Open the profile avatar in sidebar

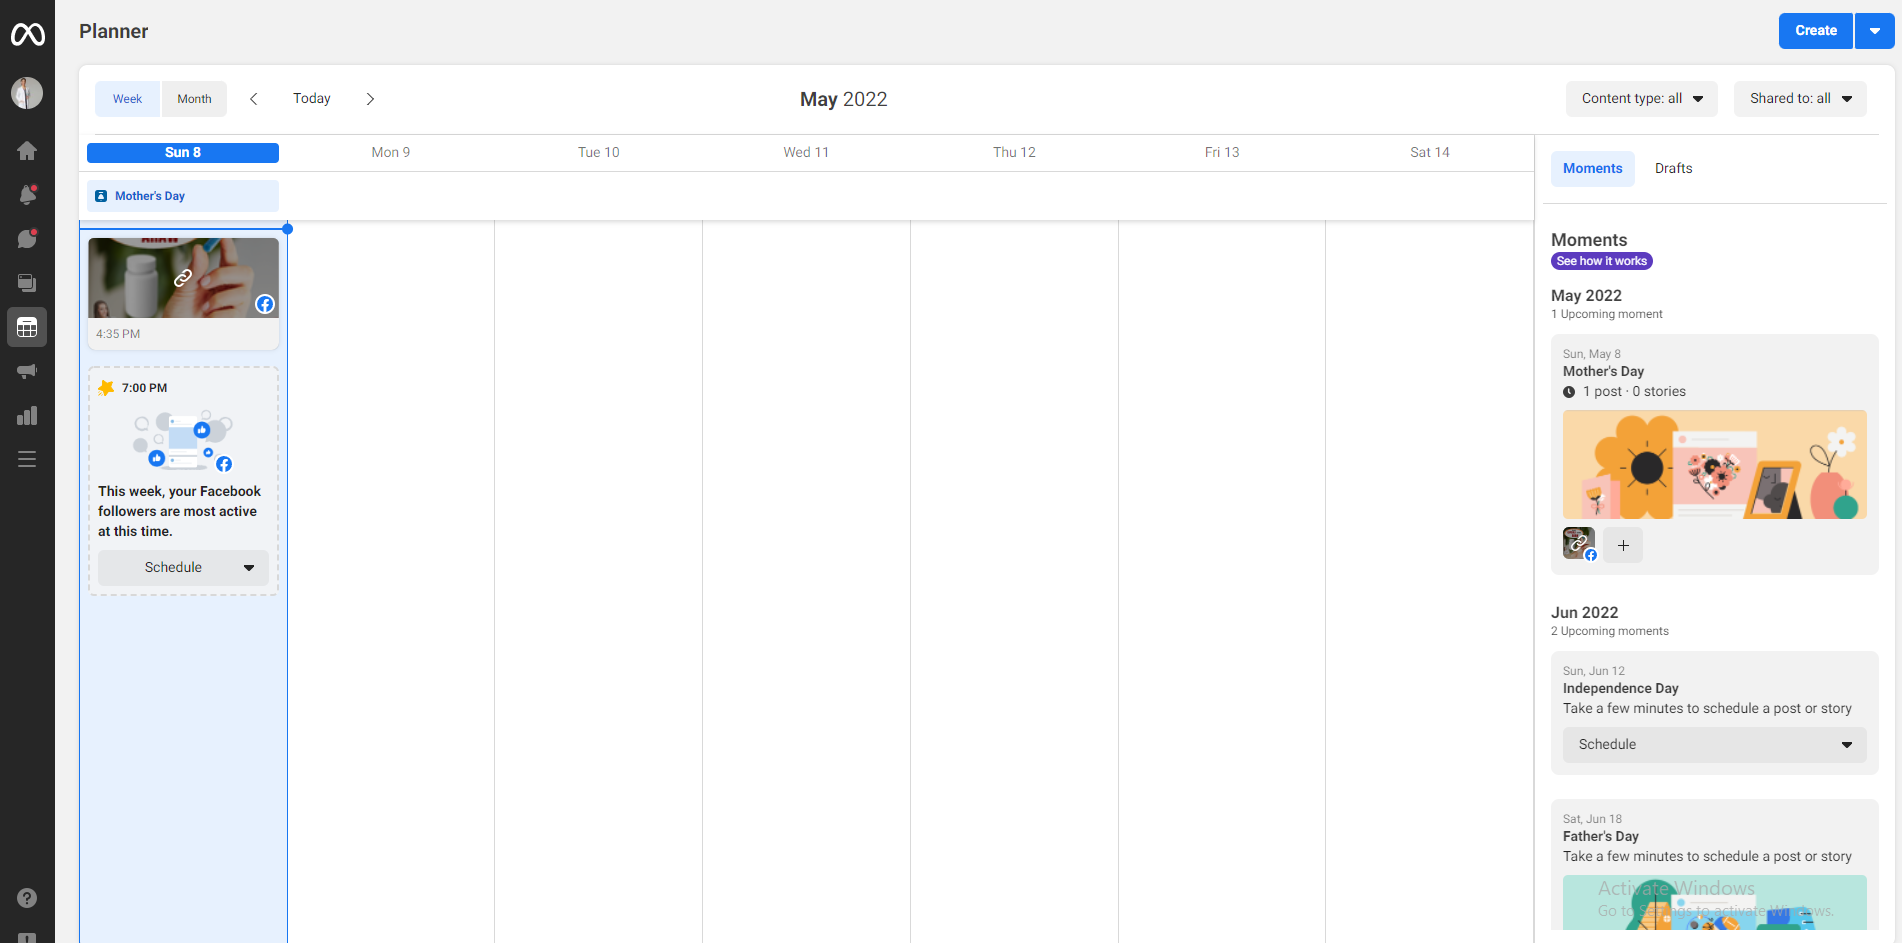(x=27, y=93)
